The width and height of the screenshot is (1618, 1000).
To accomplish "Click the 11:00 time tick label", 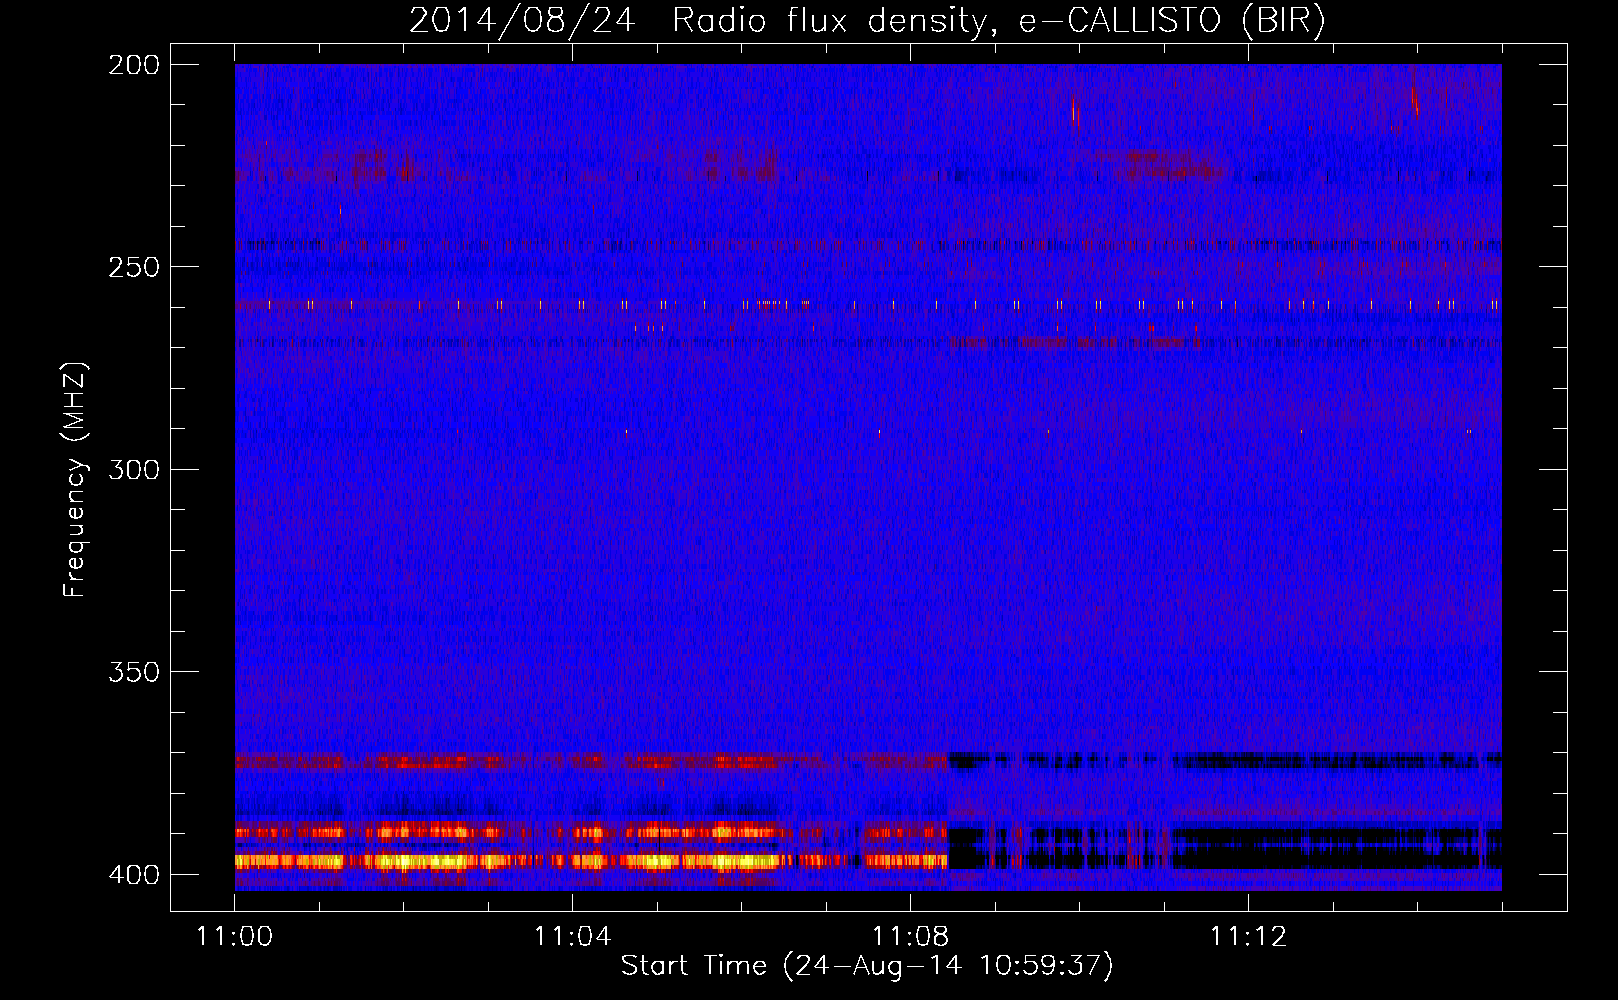I will tap(235, 937).
